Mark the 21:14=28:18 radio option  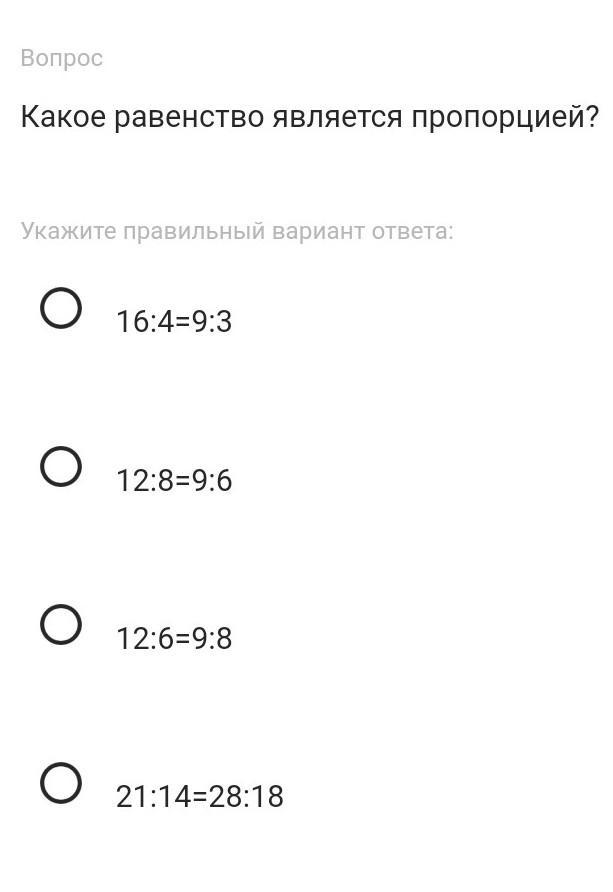(61, 782)
